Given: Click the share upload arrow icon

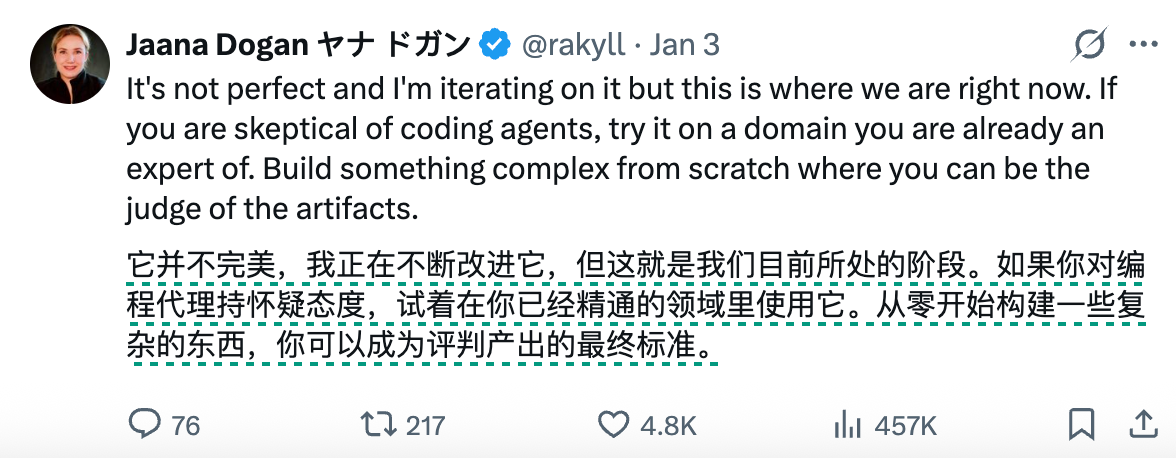Looking at the screenshot, I should [1142, 424].
